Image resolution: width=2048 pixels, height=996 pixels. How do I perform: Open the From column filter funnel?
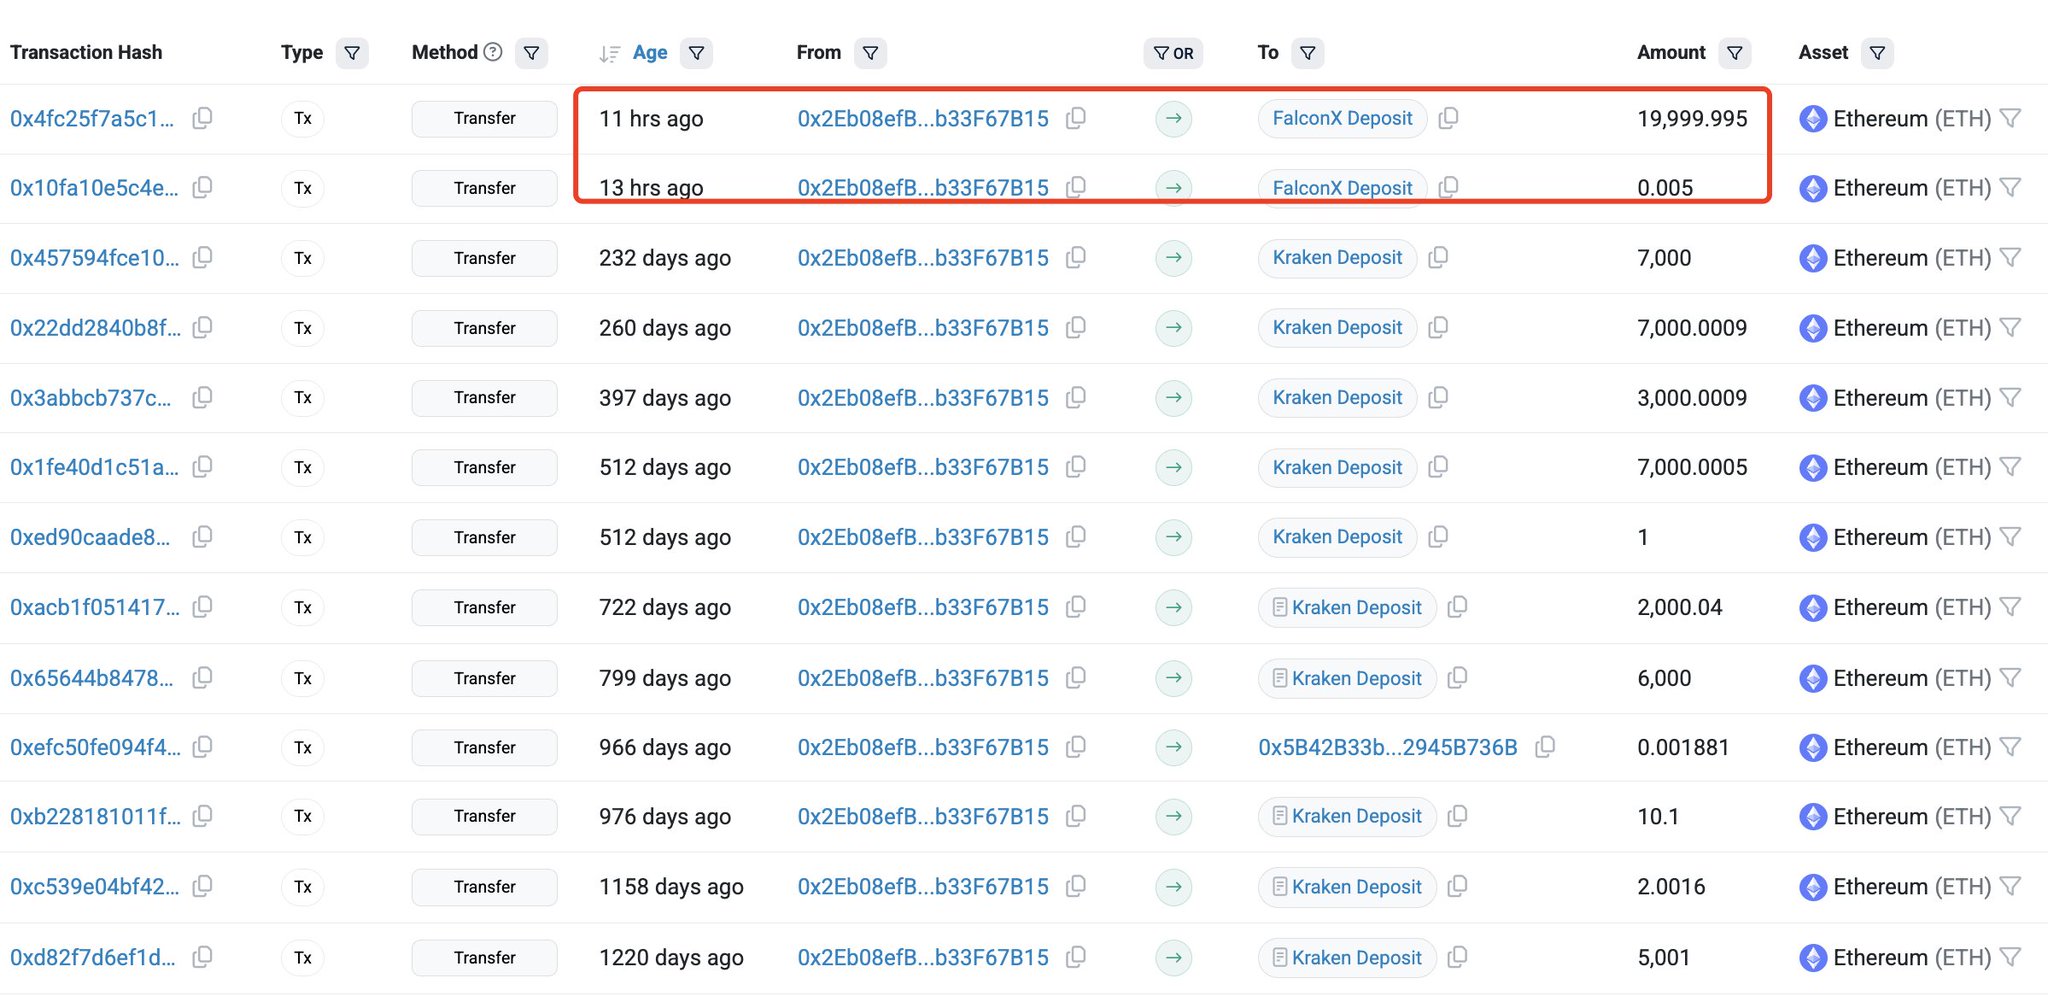point(871,53)
